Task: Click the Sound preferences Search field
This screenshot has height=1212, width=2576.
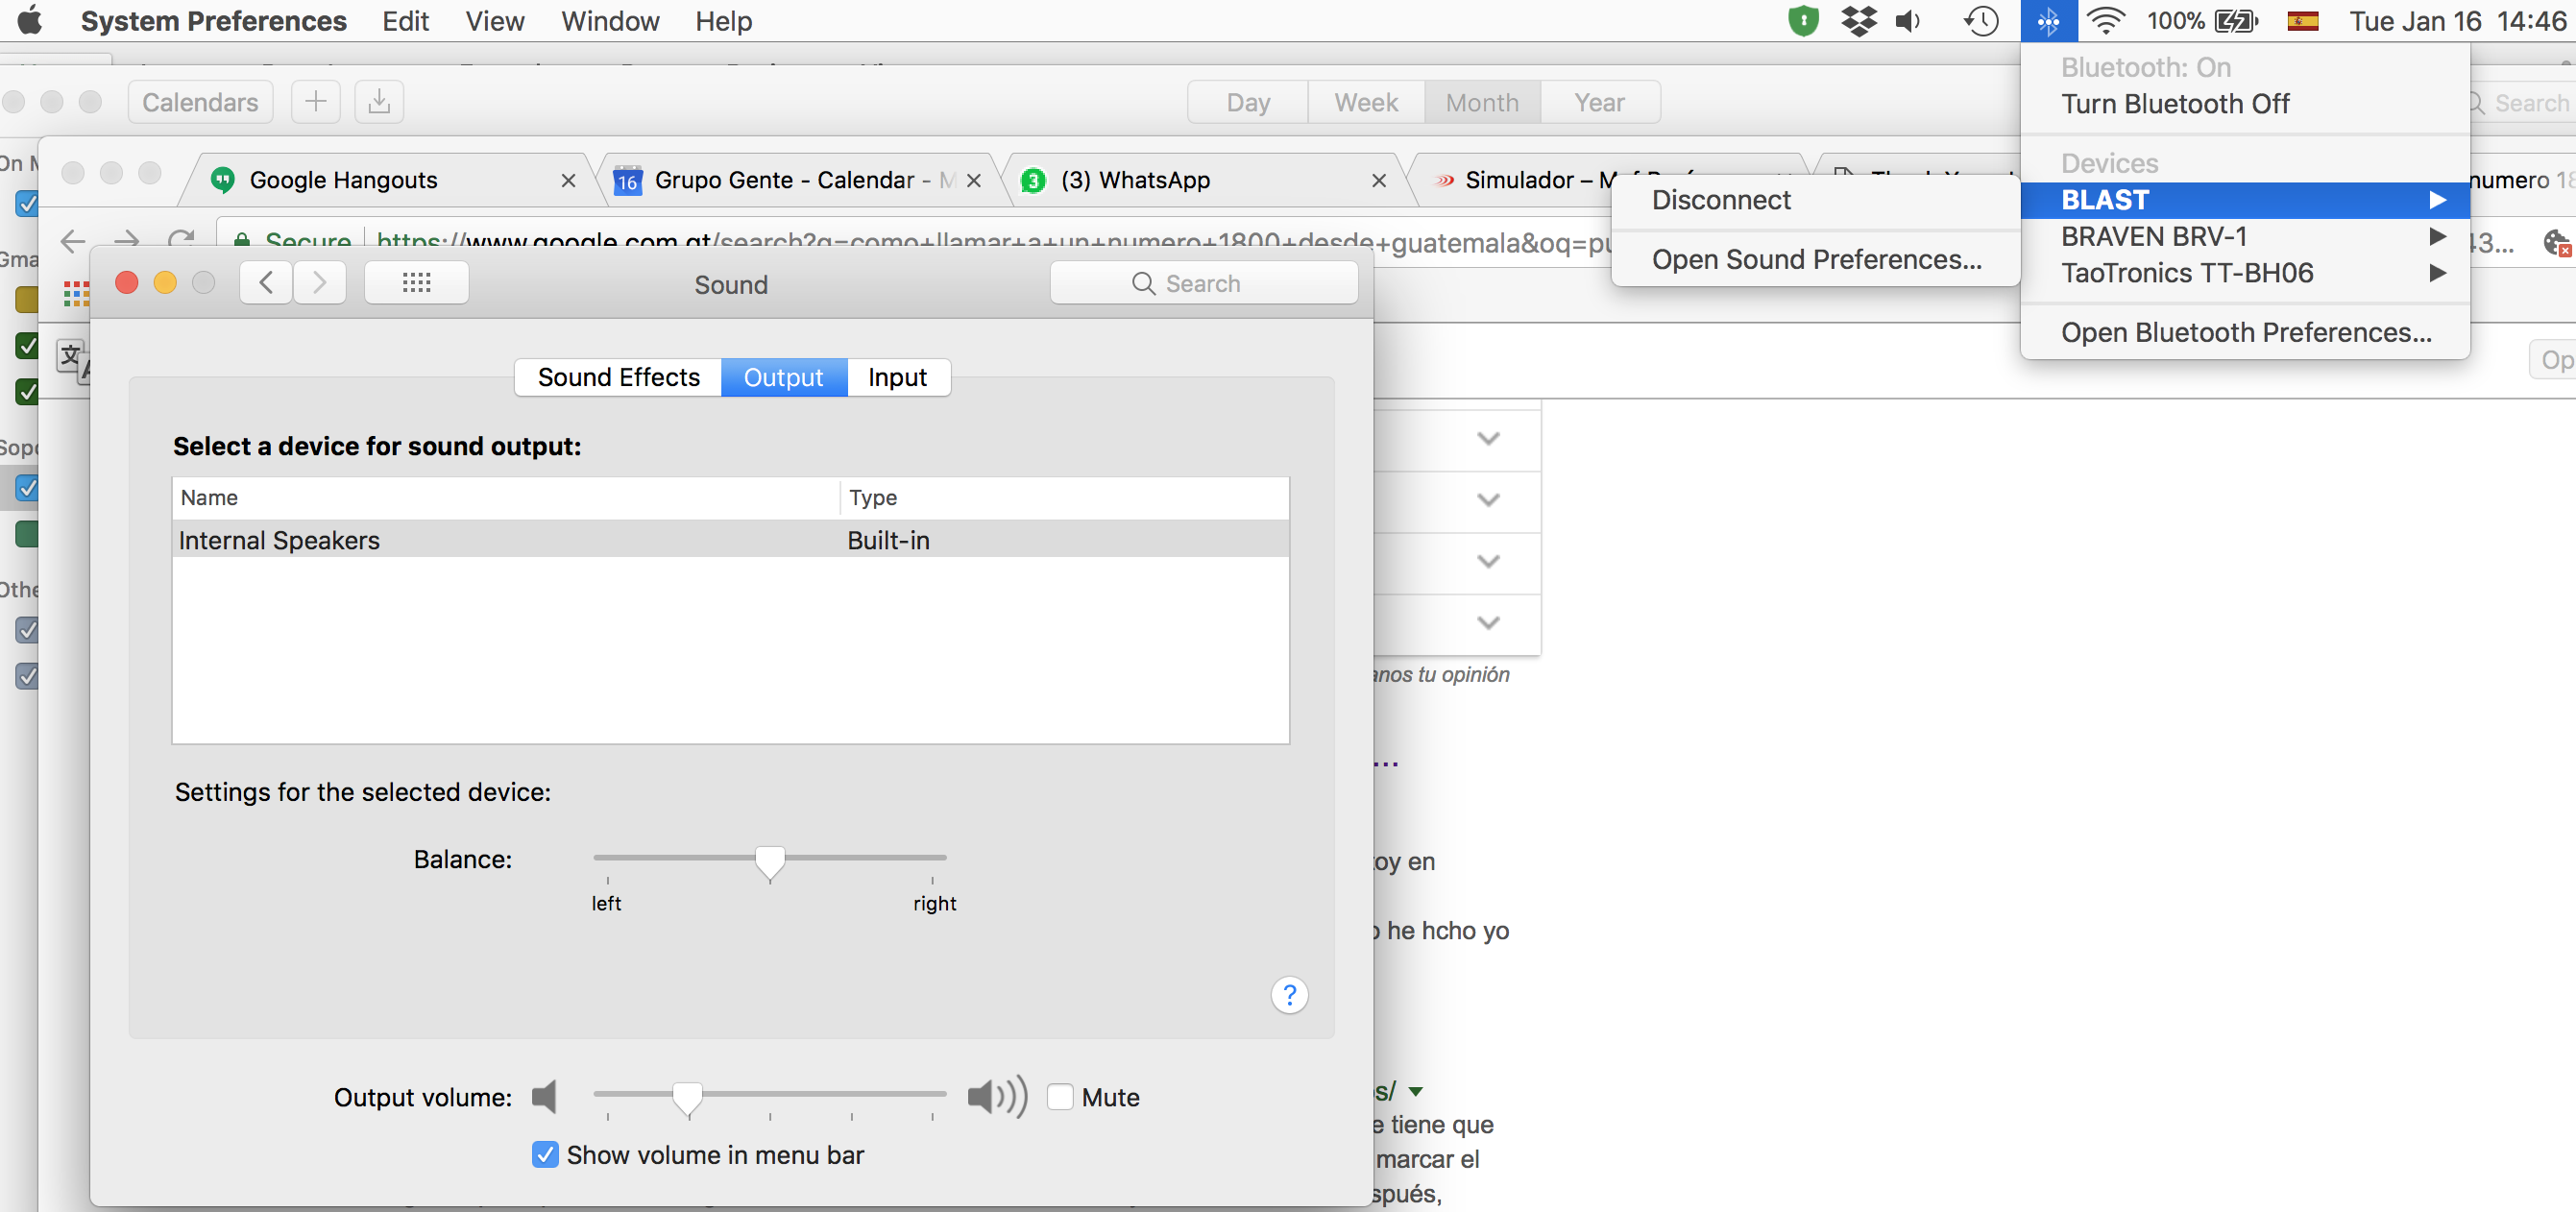Action: click(1204, 283)
